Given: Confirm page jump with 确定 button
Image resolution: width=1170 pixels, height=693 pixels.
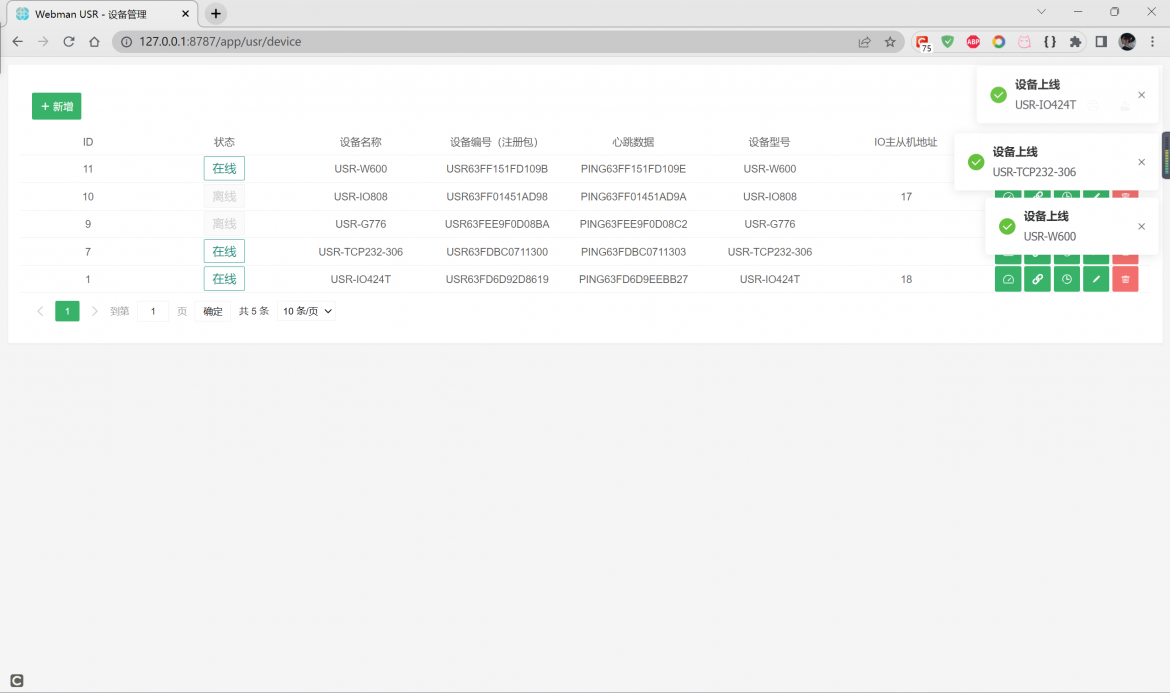Looking at the screenshot, I should 213,311.
